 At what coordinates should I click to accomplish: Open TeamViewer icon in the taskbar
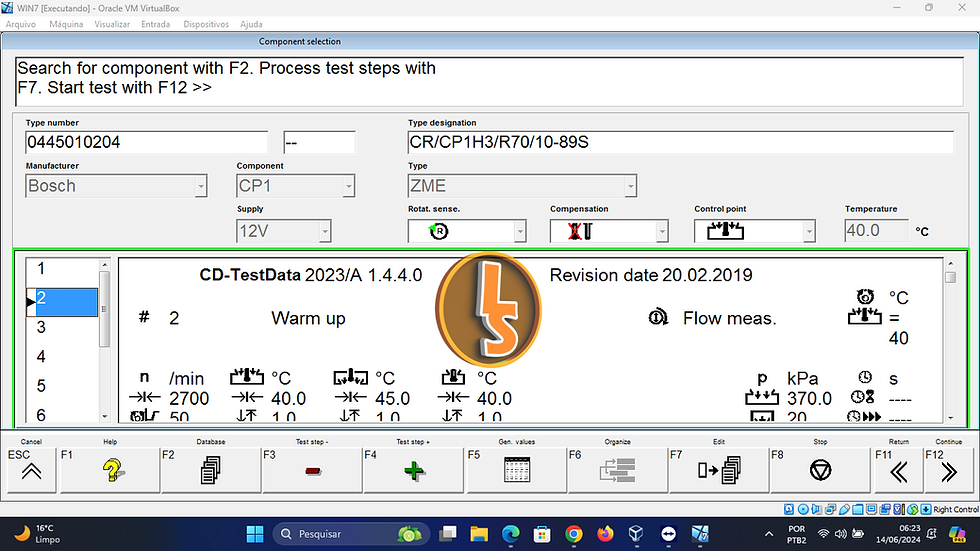[668, 534]
